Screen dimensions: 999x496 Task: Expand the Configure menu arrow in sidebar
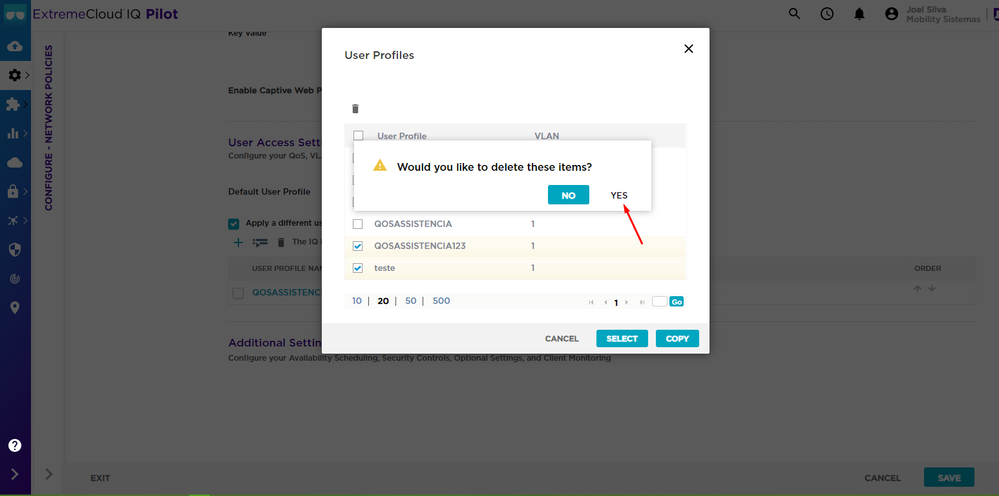point(27,75)
